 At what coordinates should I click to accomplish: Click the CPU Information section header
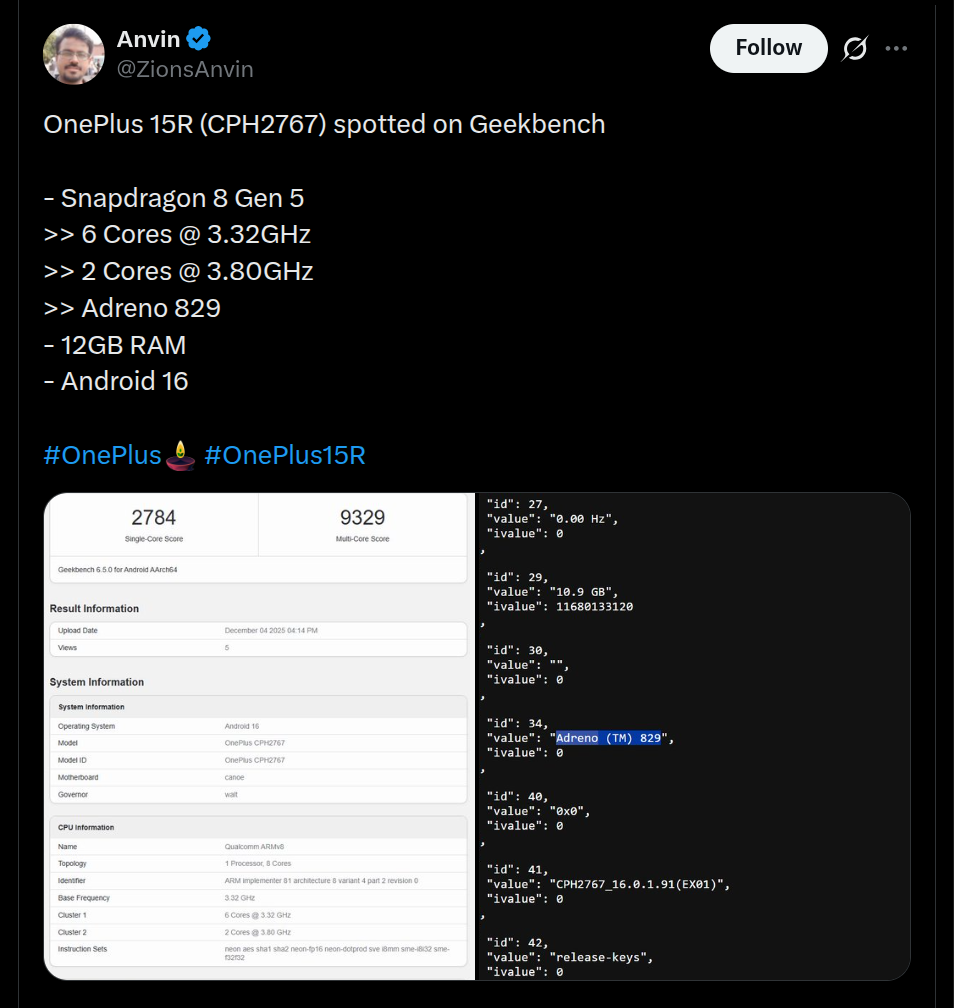[86, 827]
